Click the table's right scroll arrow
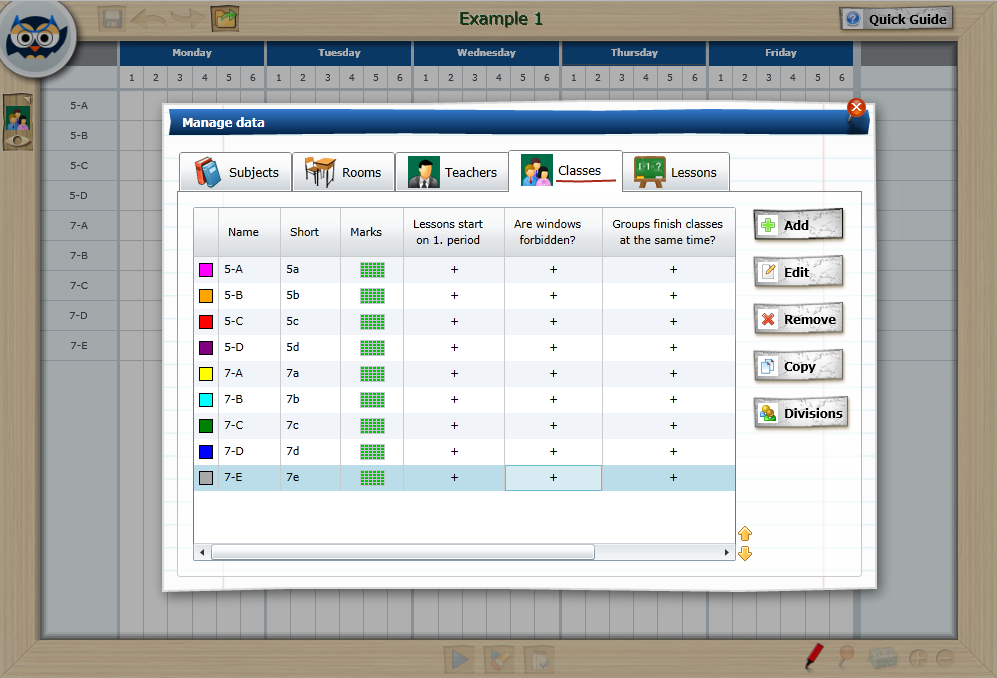 (727, 552)
